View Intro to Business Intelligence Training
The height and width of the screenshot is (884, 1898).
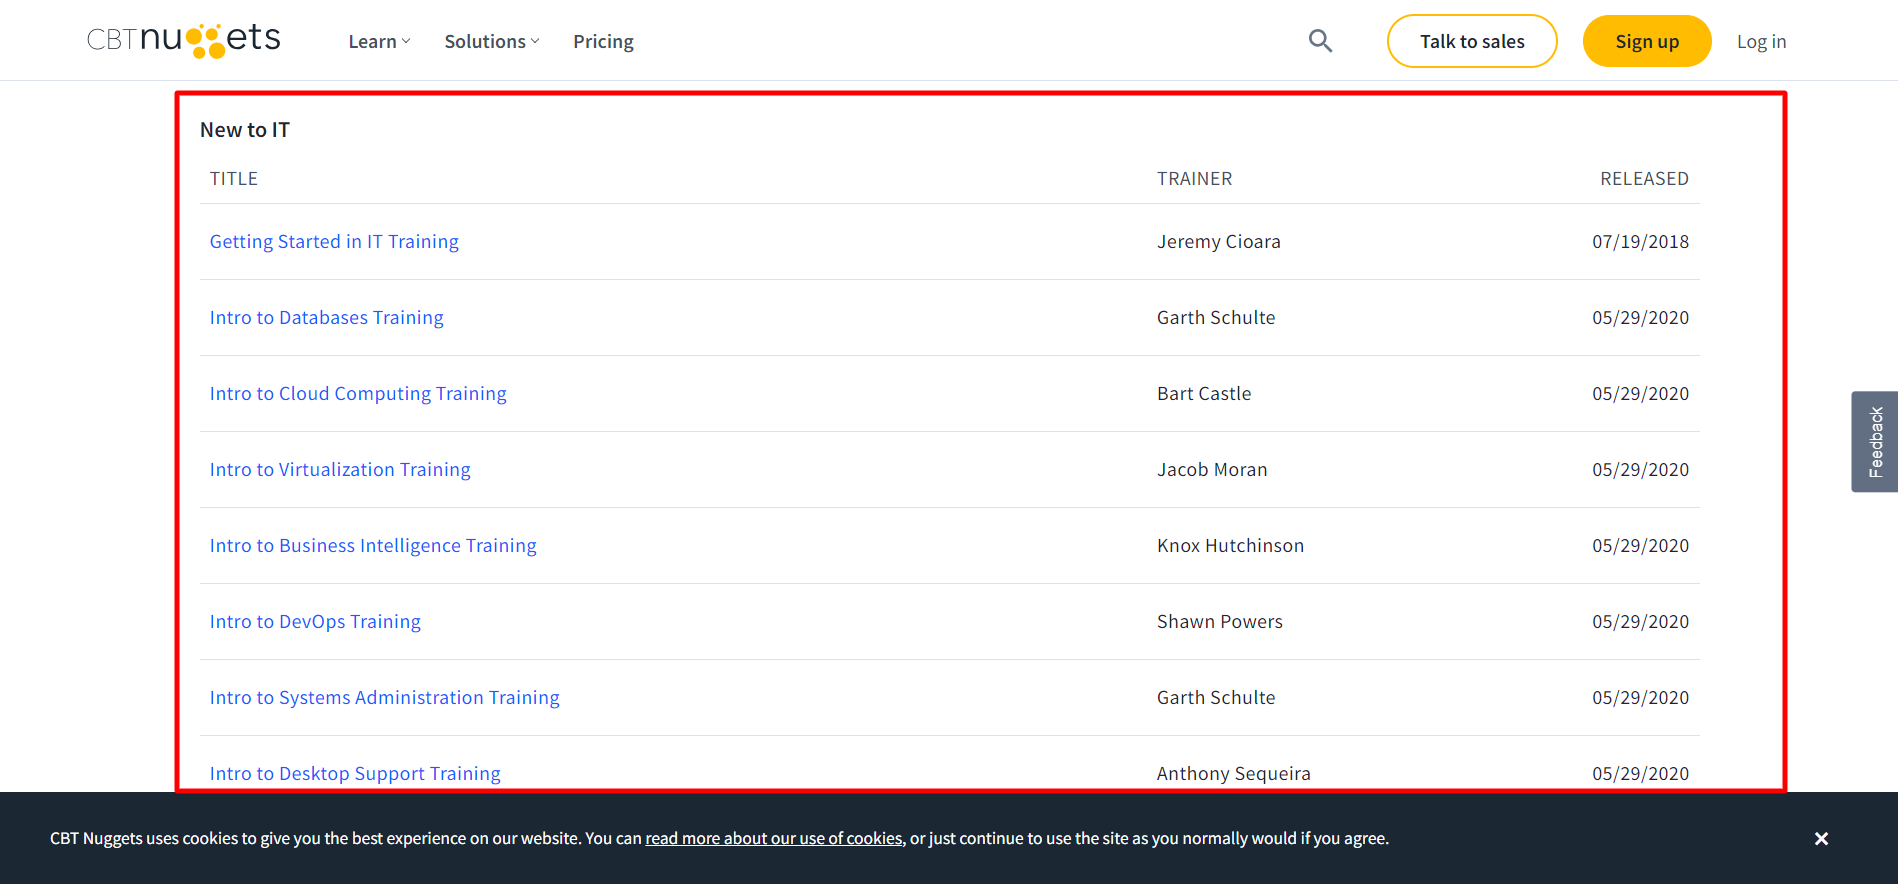(373, 546)
